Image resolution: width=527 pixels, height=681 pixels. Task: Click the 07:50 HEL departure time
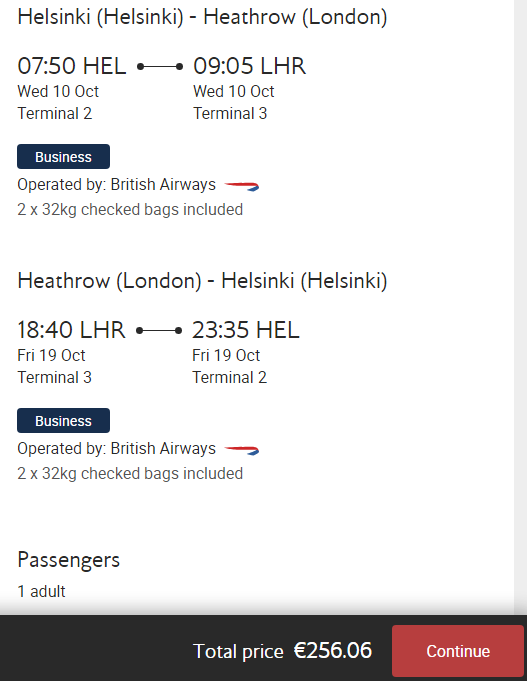pyautogui.click(x=72, y=66)
